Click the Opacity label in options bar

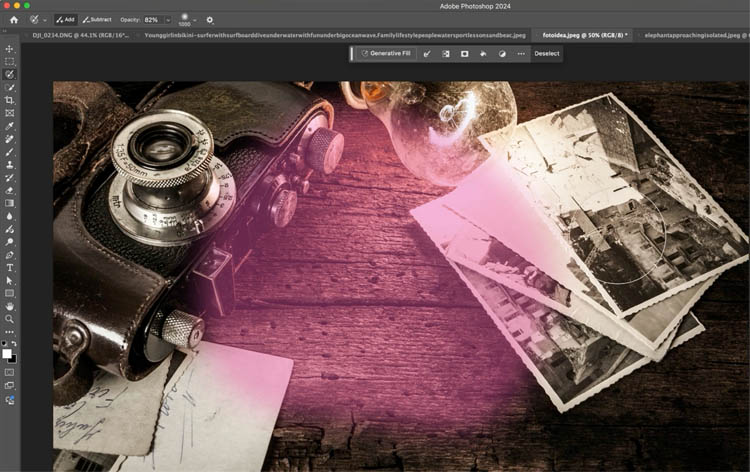[x=130, y=20]
